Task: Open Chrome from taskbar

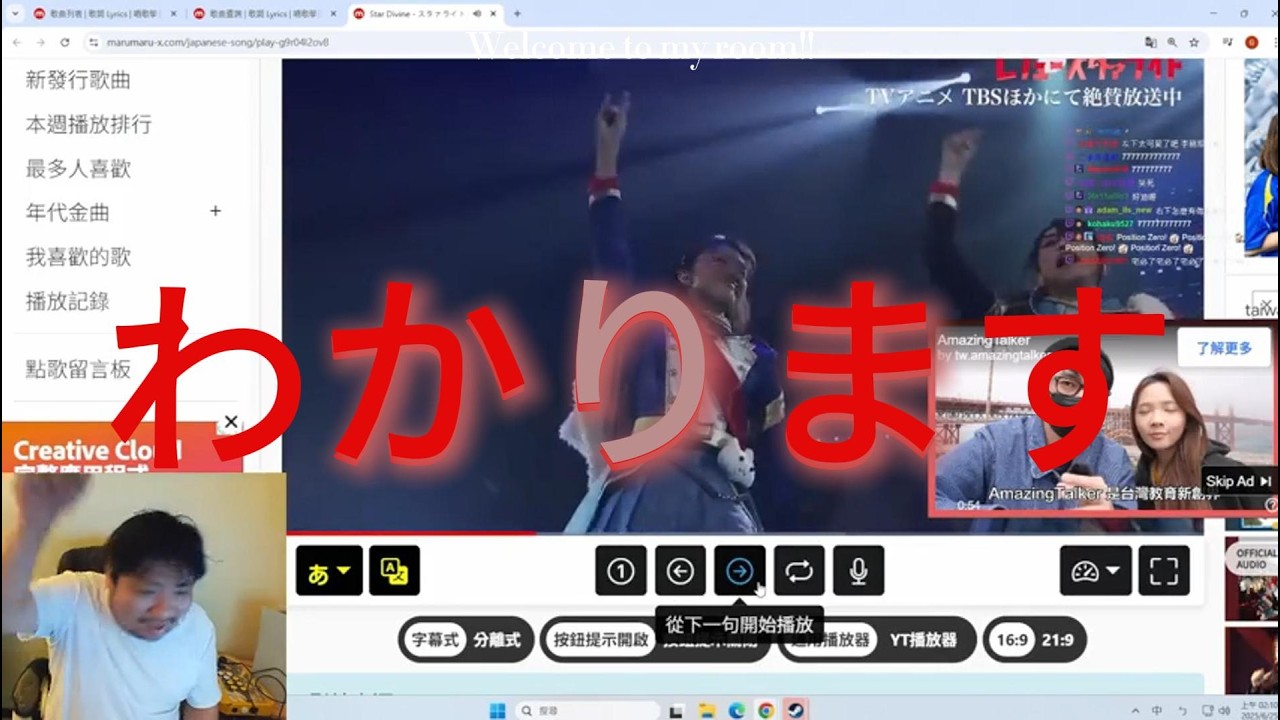Action: [x=765, y=710]
